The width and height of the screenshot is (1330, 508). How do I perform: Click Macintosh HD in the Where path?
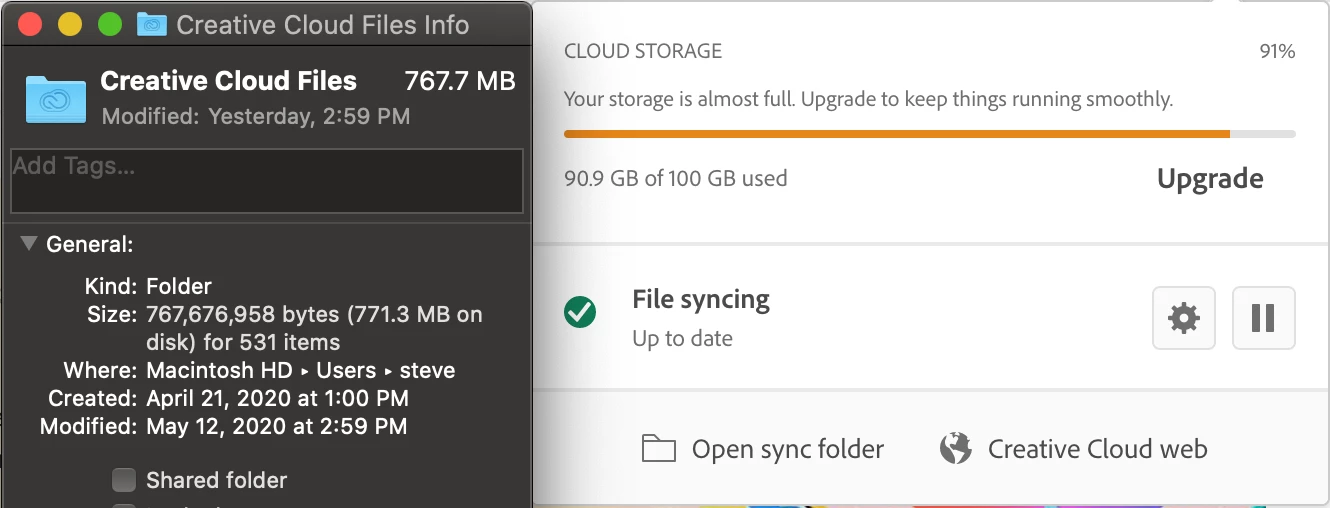(x=220, y=370)
